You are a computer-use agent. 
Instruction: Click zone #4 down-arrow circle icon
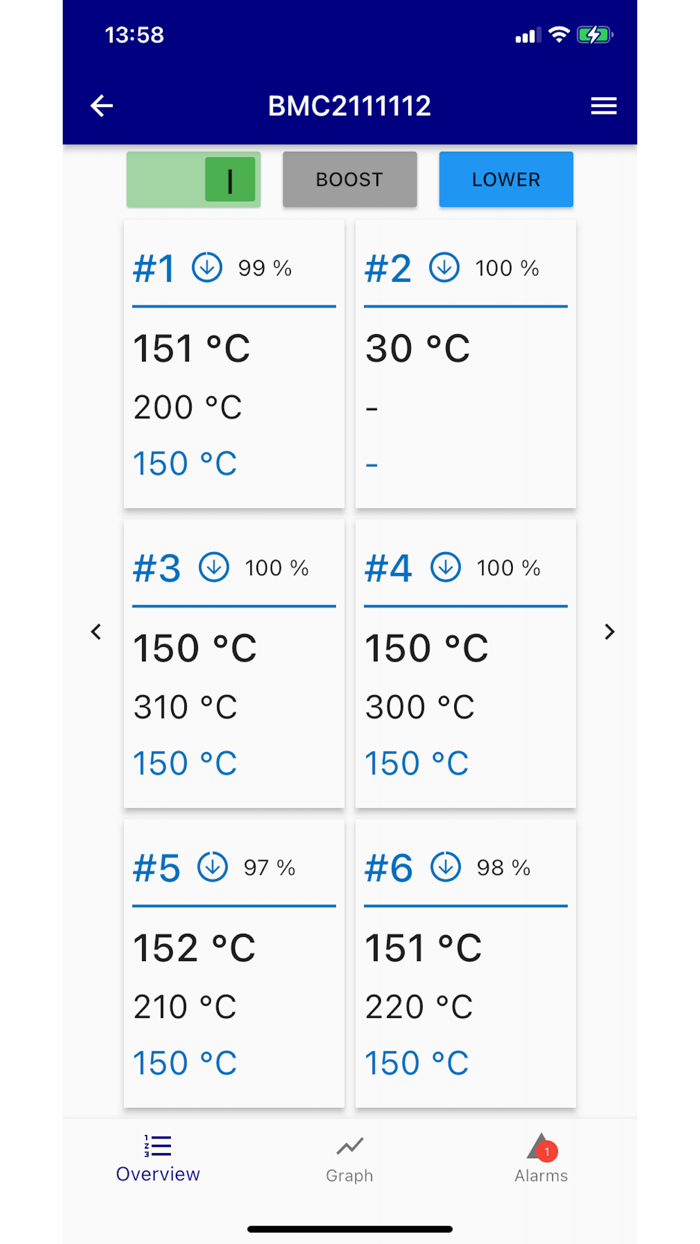click(x=445, y=567)
